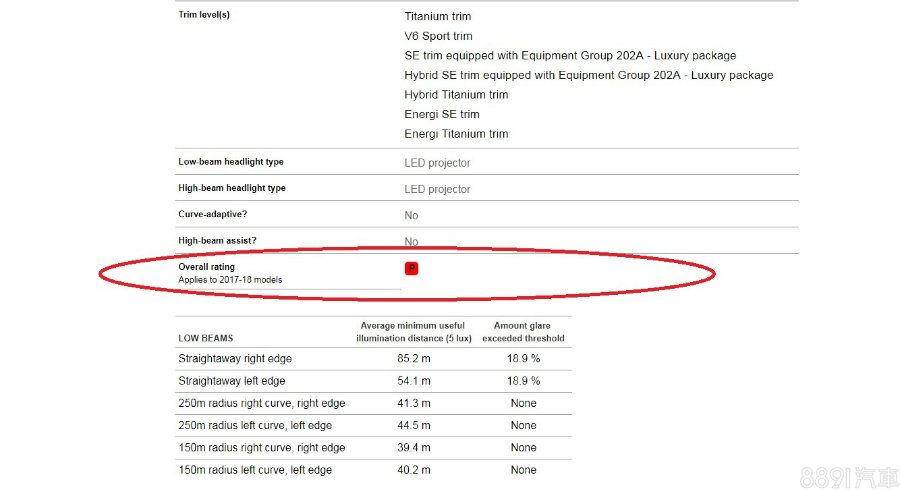Click the red P overall rating badge

[411, 268]
